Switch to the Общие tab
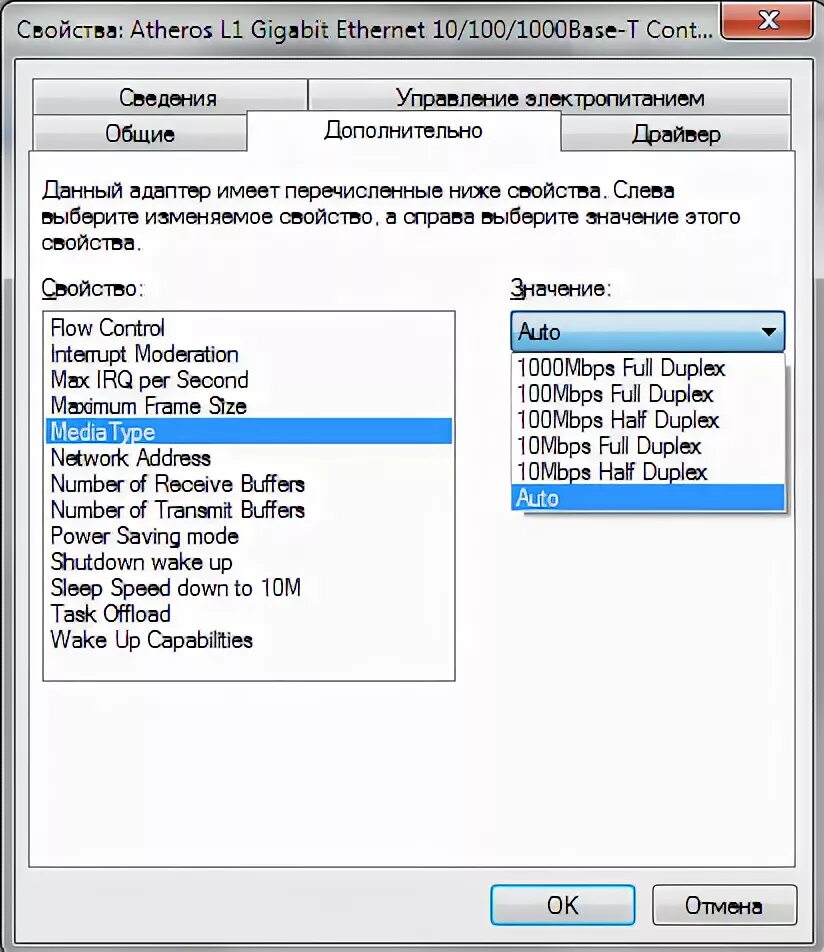This screenshot has height=952, width=824. click(140, 133)
